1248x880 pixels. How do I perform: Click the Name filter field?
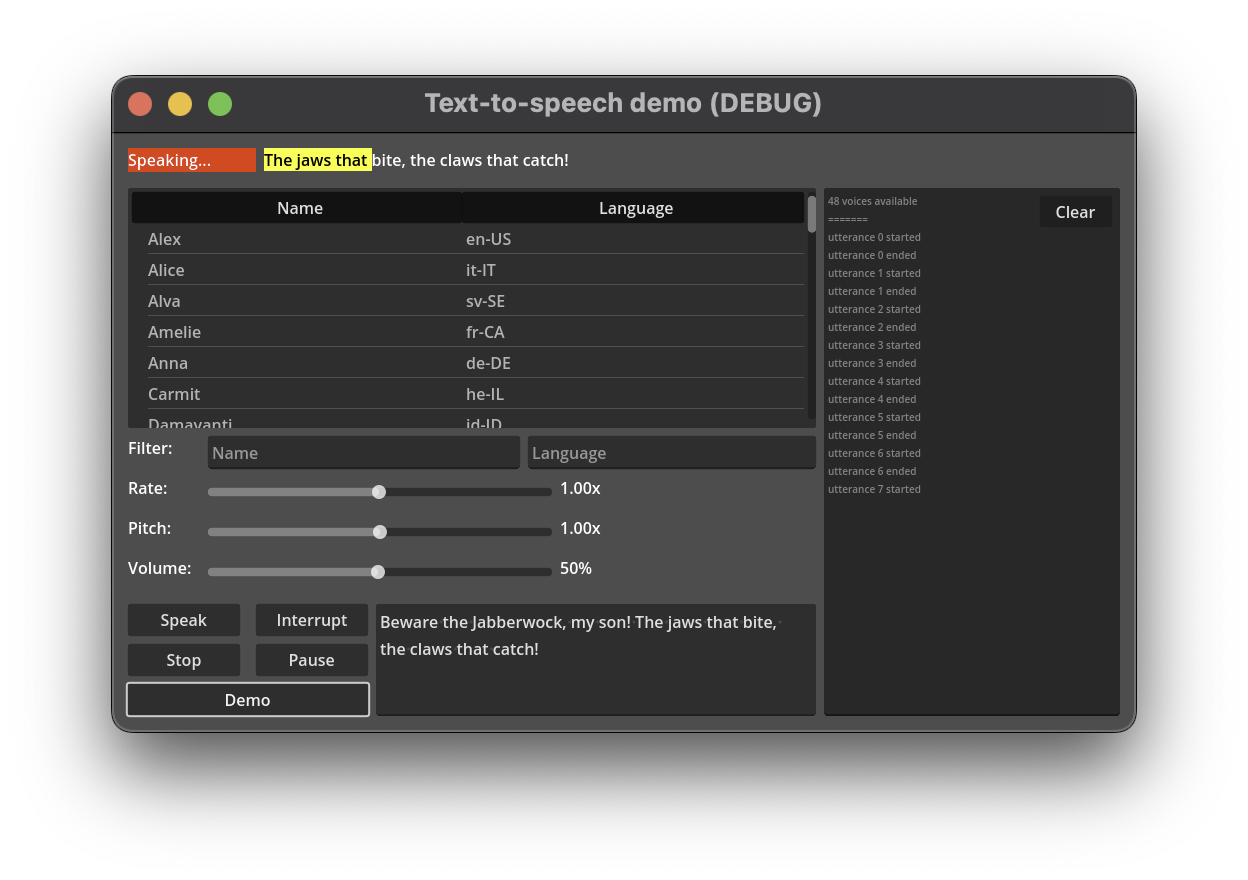363,452
